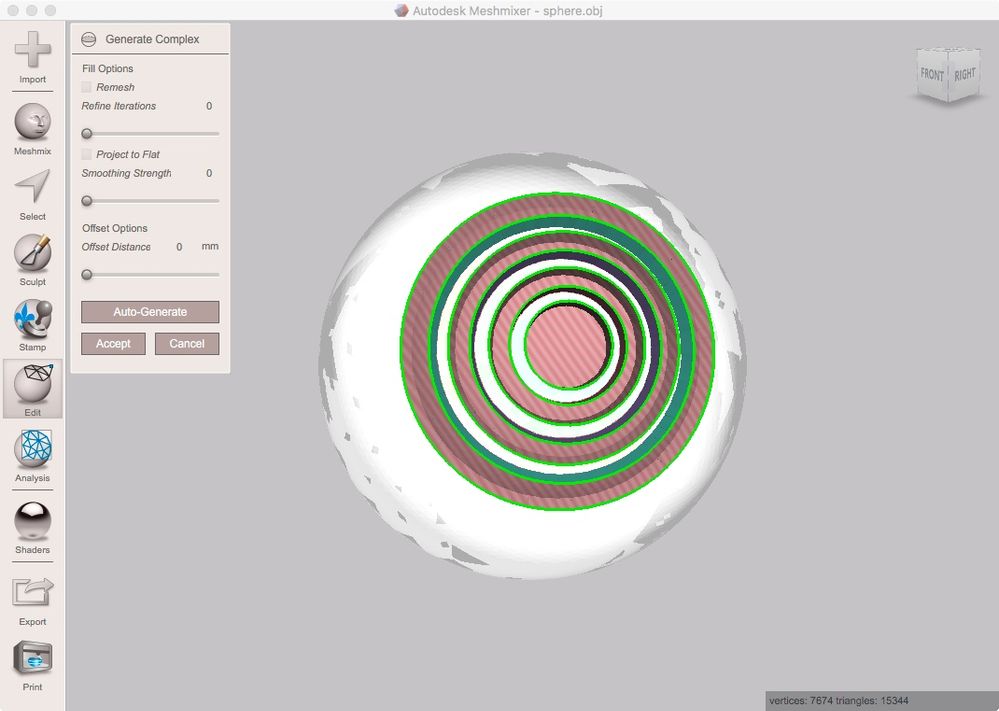Image resolution: width=999 pixels, height=711 pixels.
Task: Open the Edit tools menu
Action: pos(32,389)
